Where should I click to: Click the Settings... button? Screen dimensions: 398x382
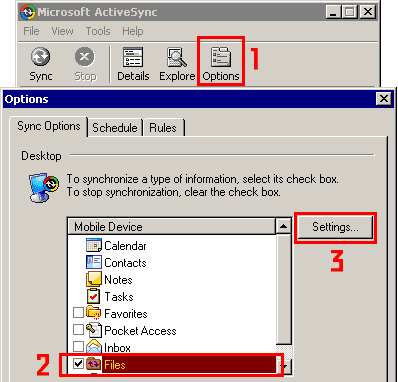pos(335,227)
